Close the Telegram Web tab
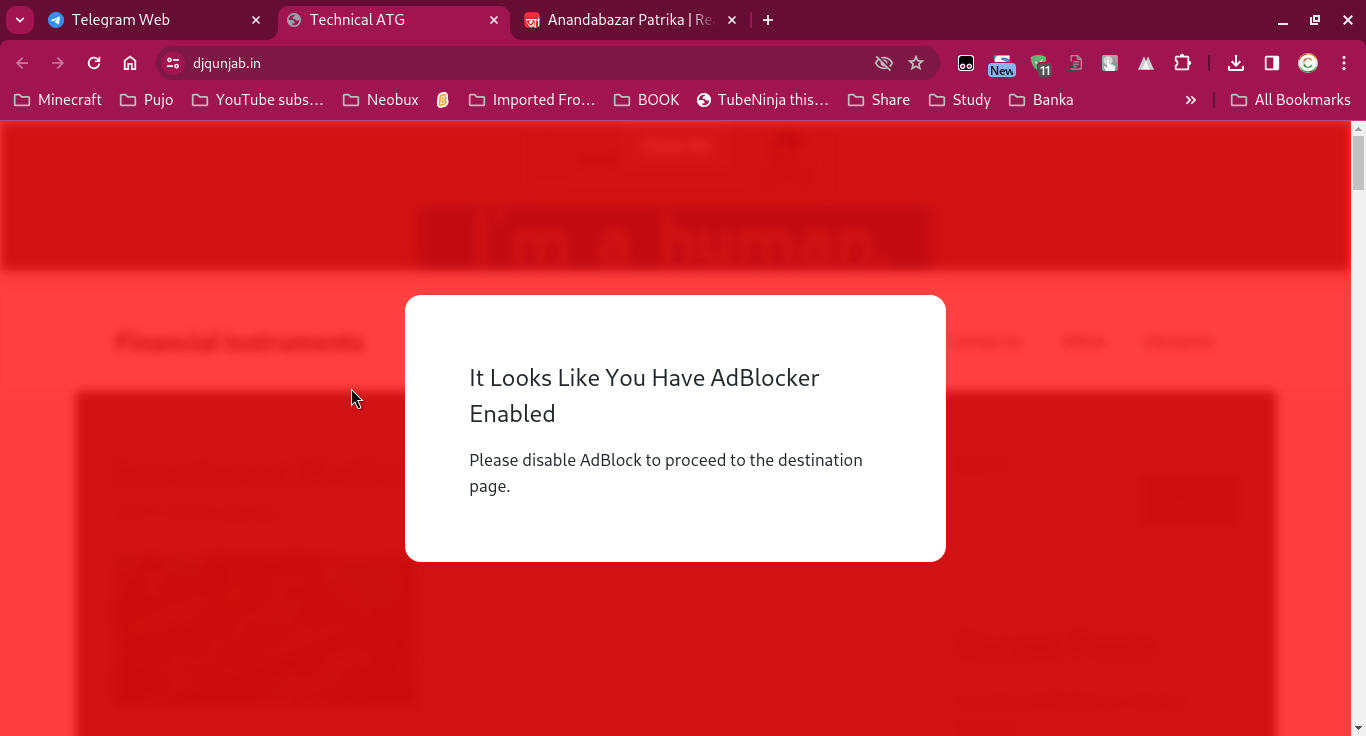 click(256, 20)
